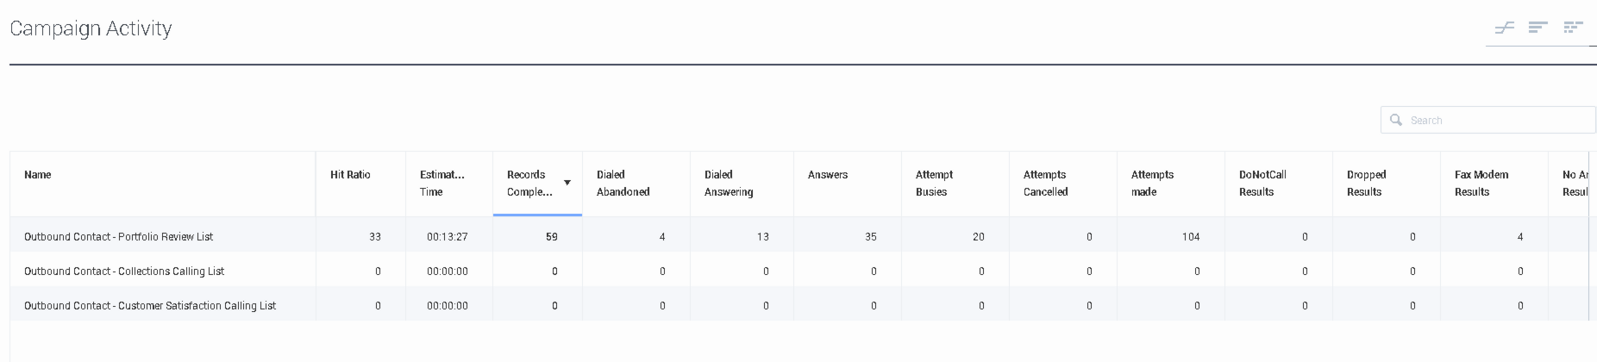This screenshot has width=1597, height=362.
Task: Click the line chart view icon
Action: pyautogui.click(x=1504, y=28)
